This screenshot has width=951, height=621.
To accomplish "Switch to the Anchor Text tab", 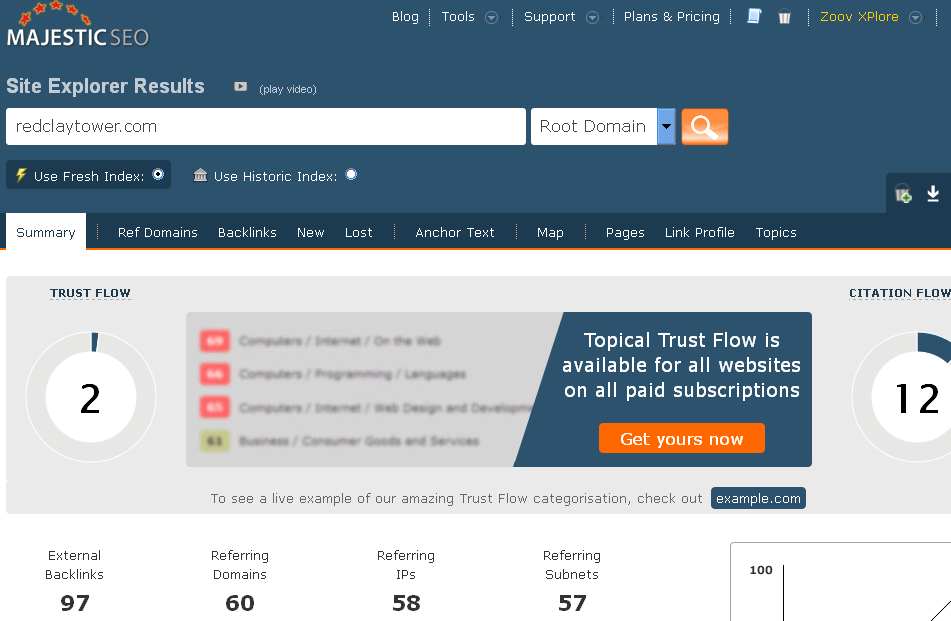I will pyautogui.click(x=455, y=233).
